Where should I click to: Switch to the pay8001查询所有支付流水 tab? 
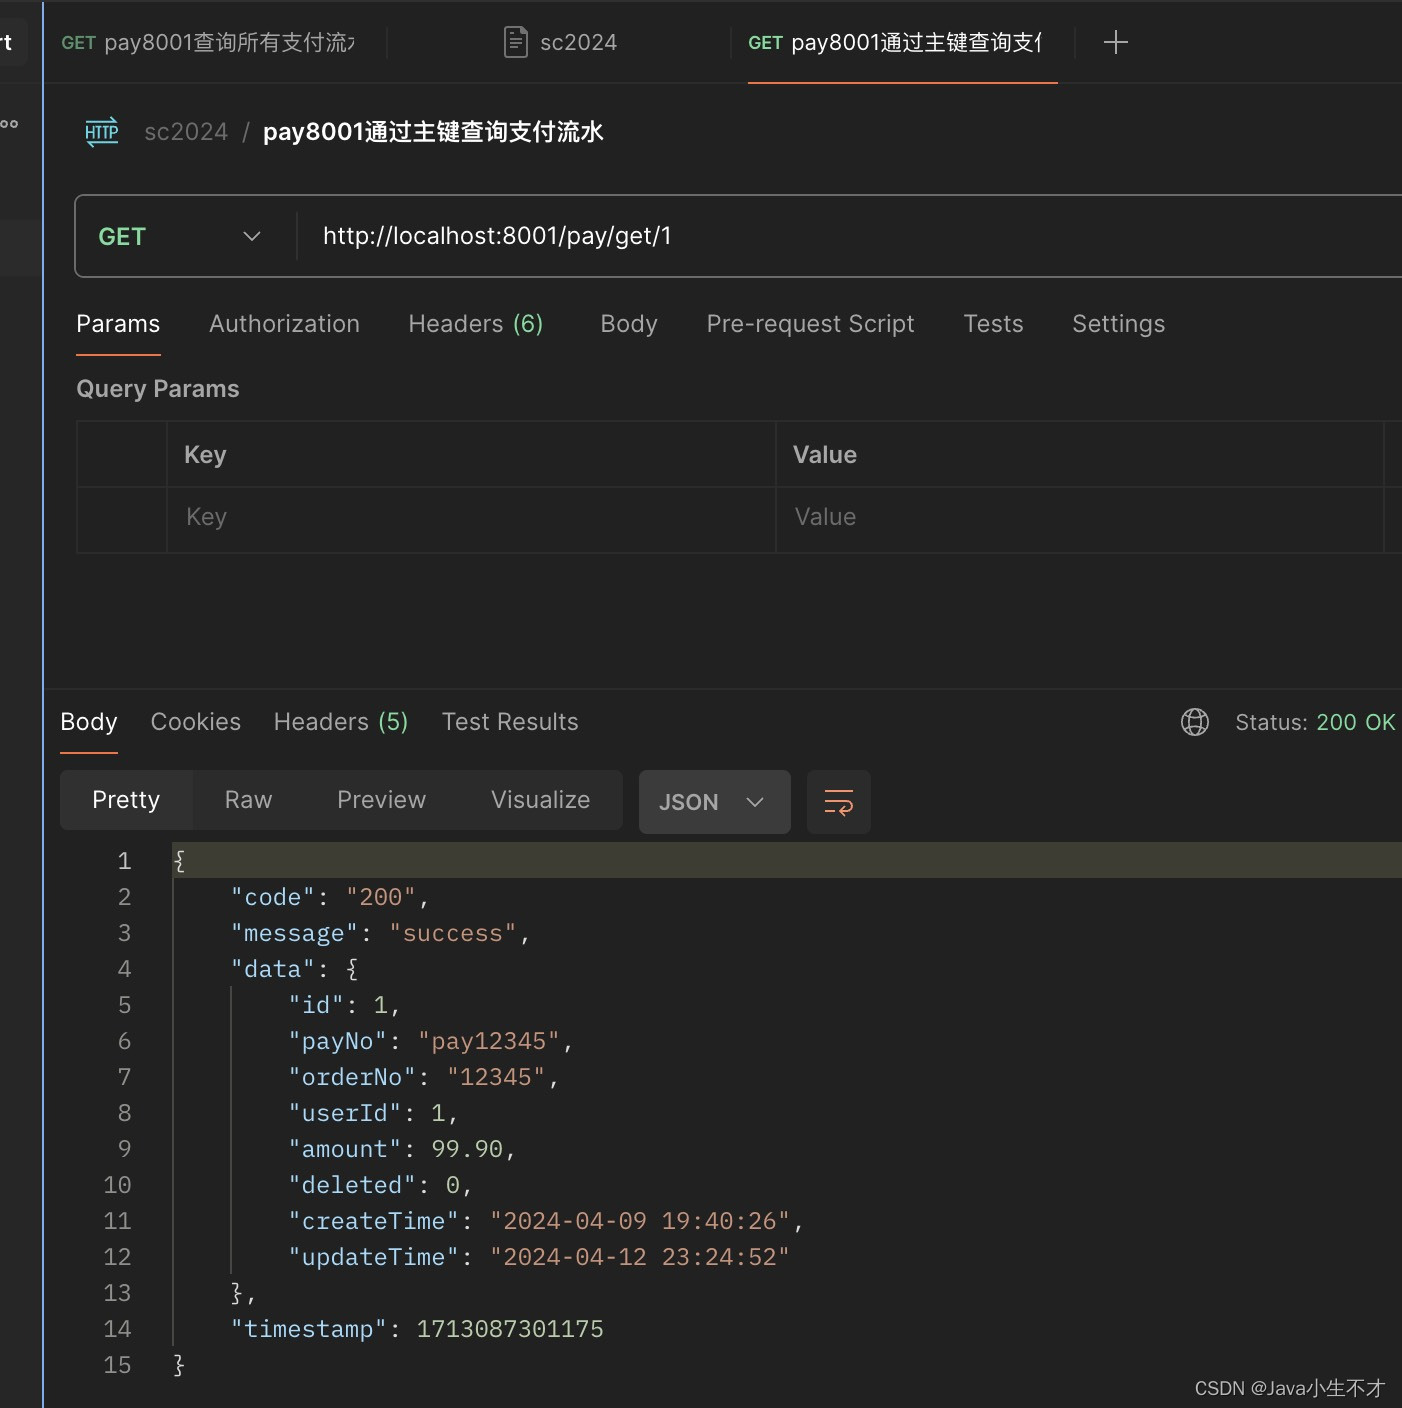point(208,42)
